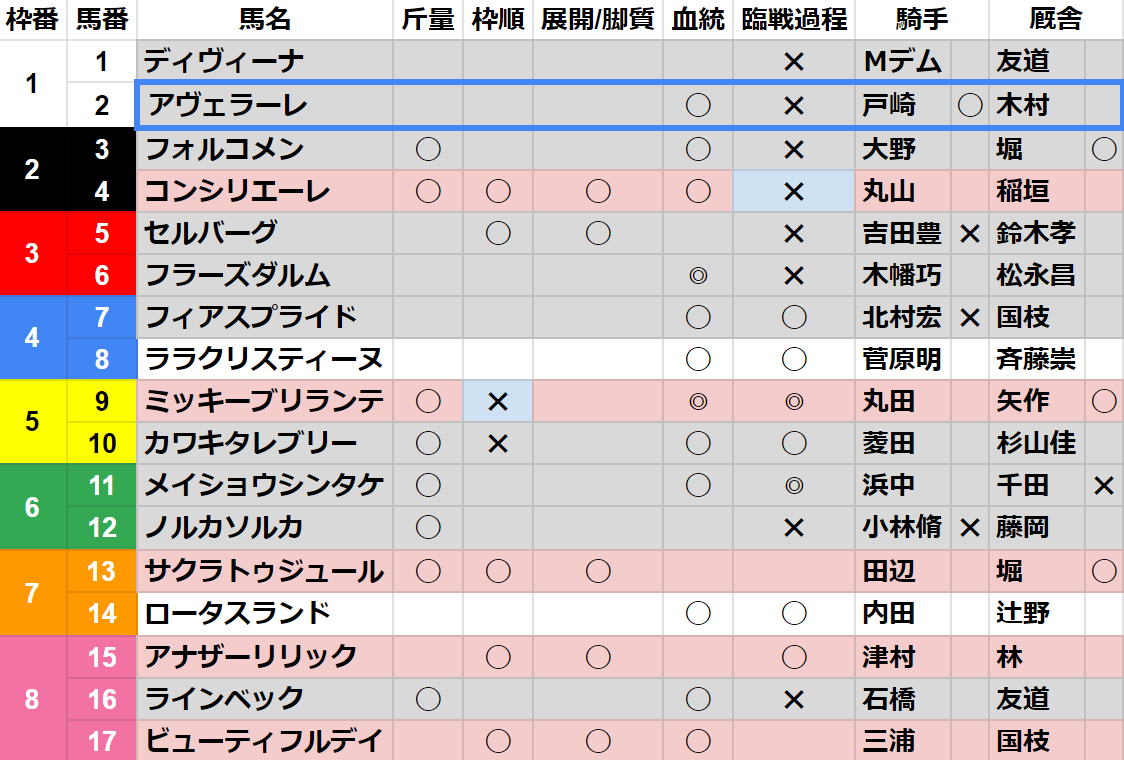Click the 斤量 column header
This screenshot has height=760, width=1124.
tap(426, 18)
